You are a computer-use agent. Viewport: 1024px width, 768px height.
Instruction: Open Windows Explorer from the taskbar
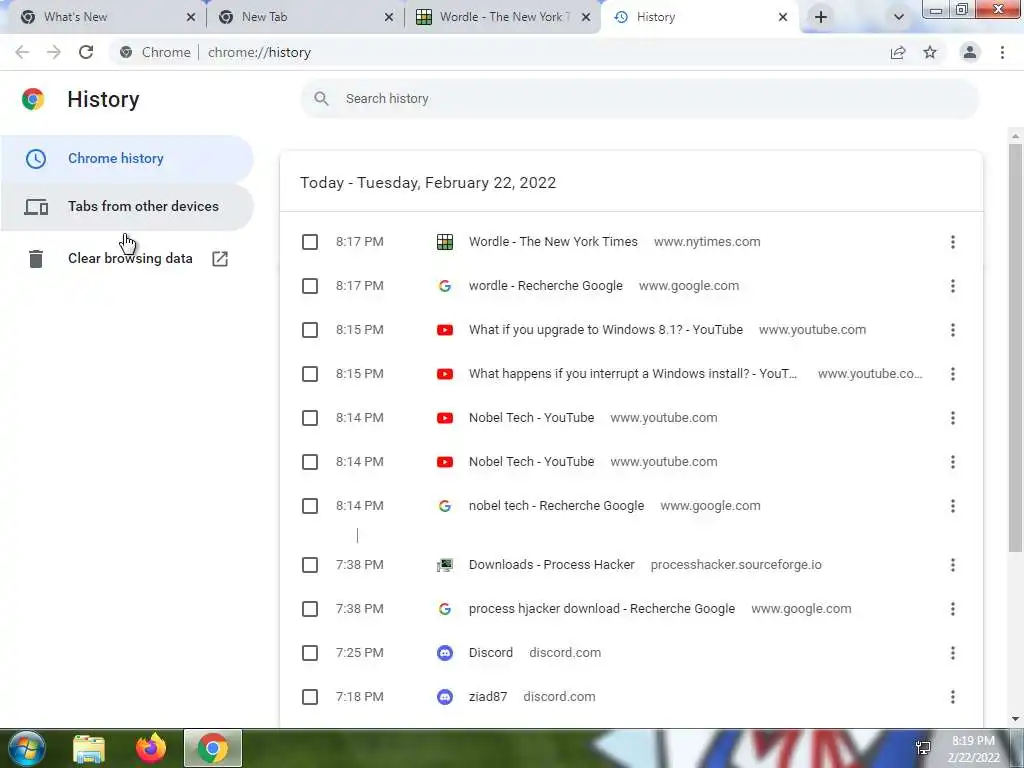88,749
